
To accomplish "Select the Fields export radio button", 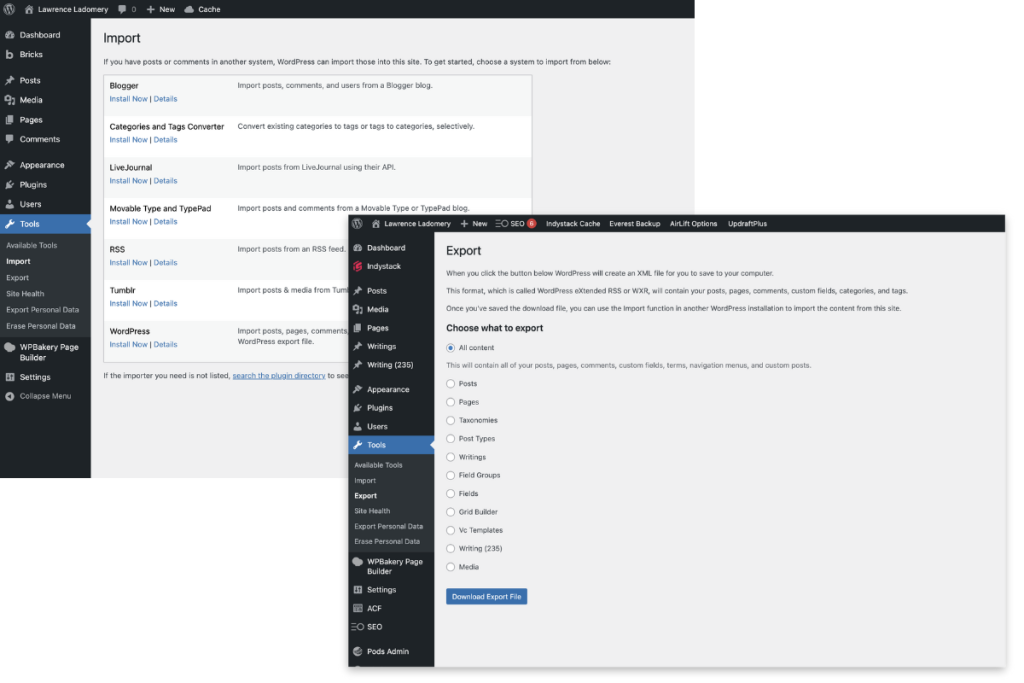I will (451, 494).
